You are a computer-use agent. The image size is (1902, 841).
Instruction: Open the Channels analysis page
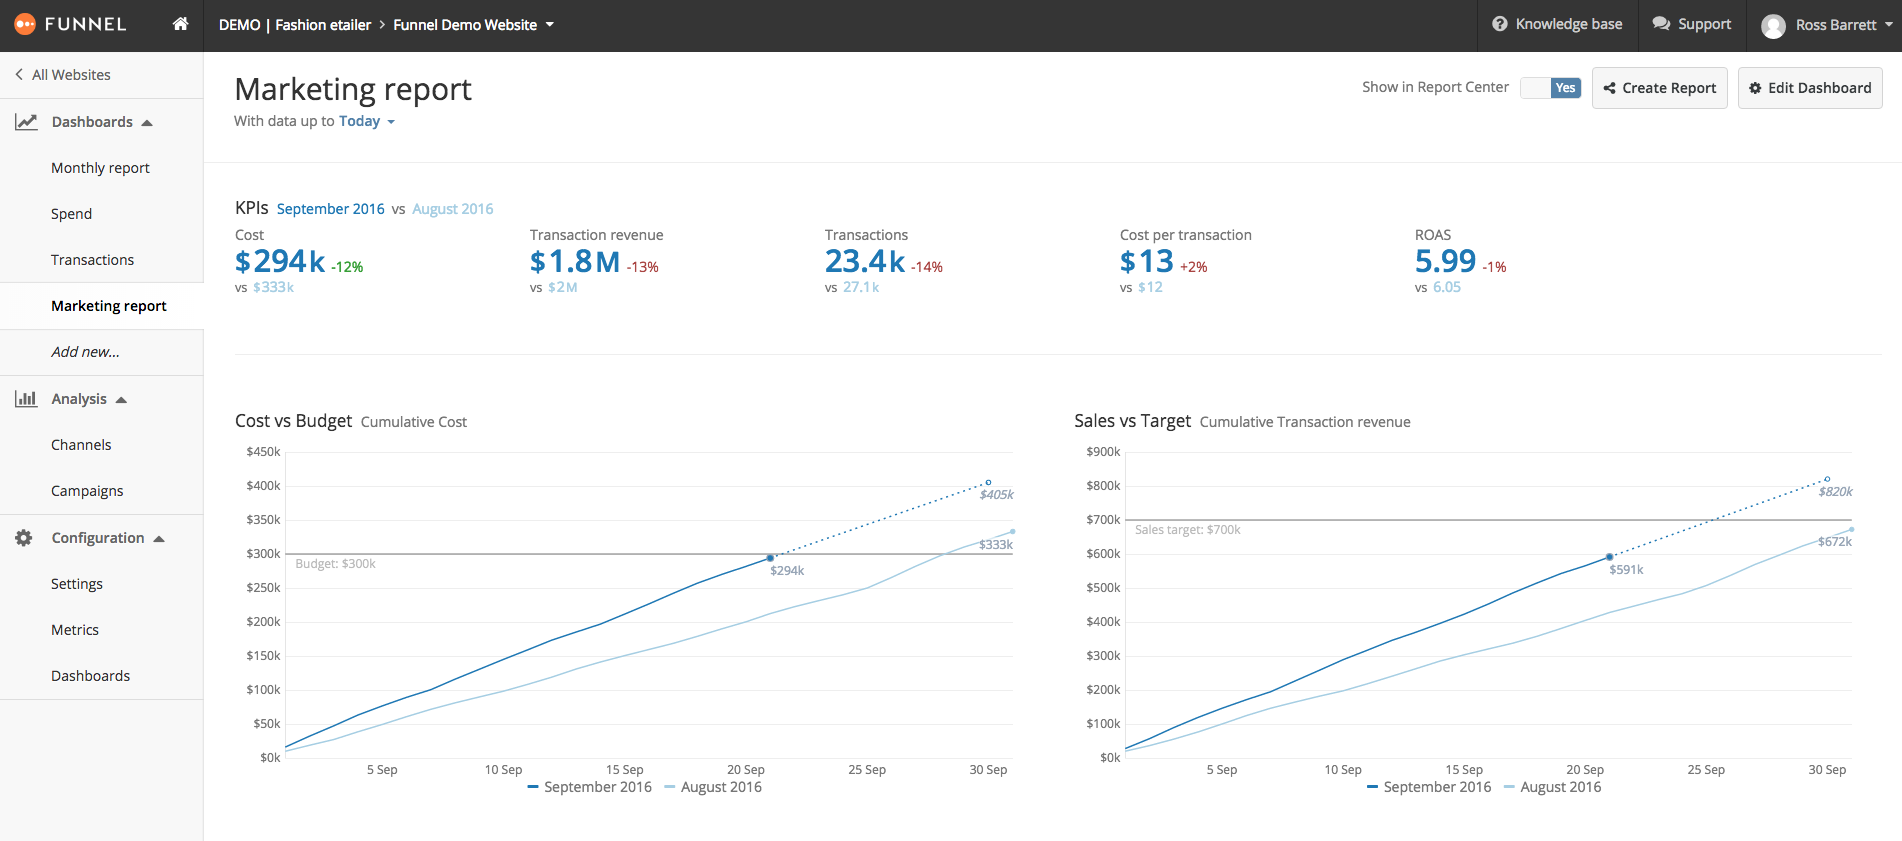coord(81,445)
